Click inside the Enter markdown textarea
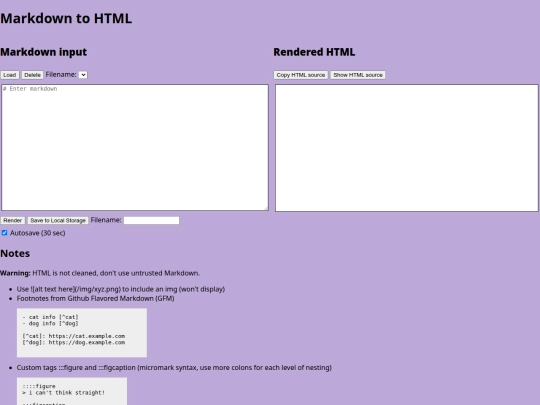The image size is (540, 405). click(x=135, y=147)
